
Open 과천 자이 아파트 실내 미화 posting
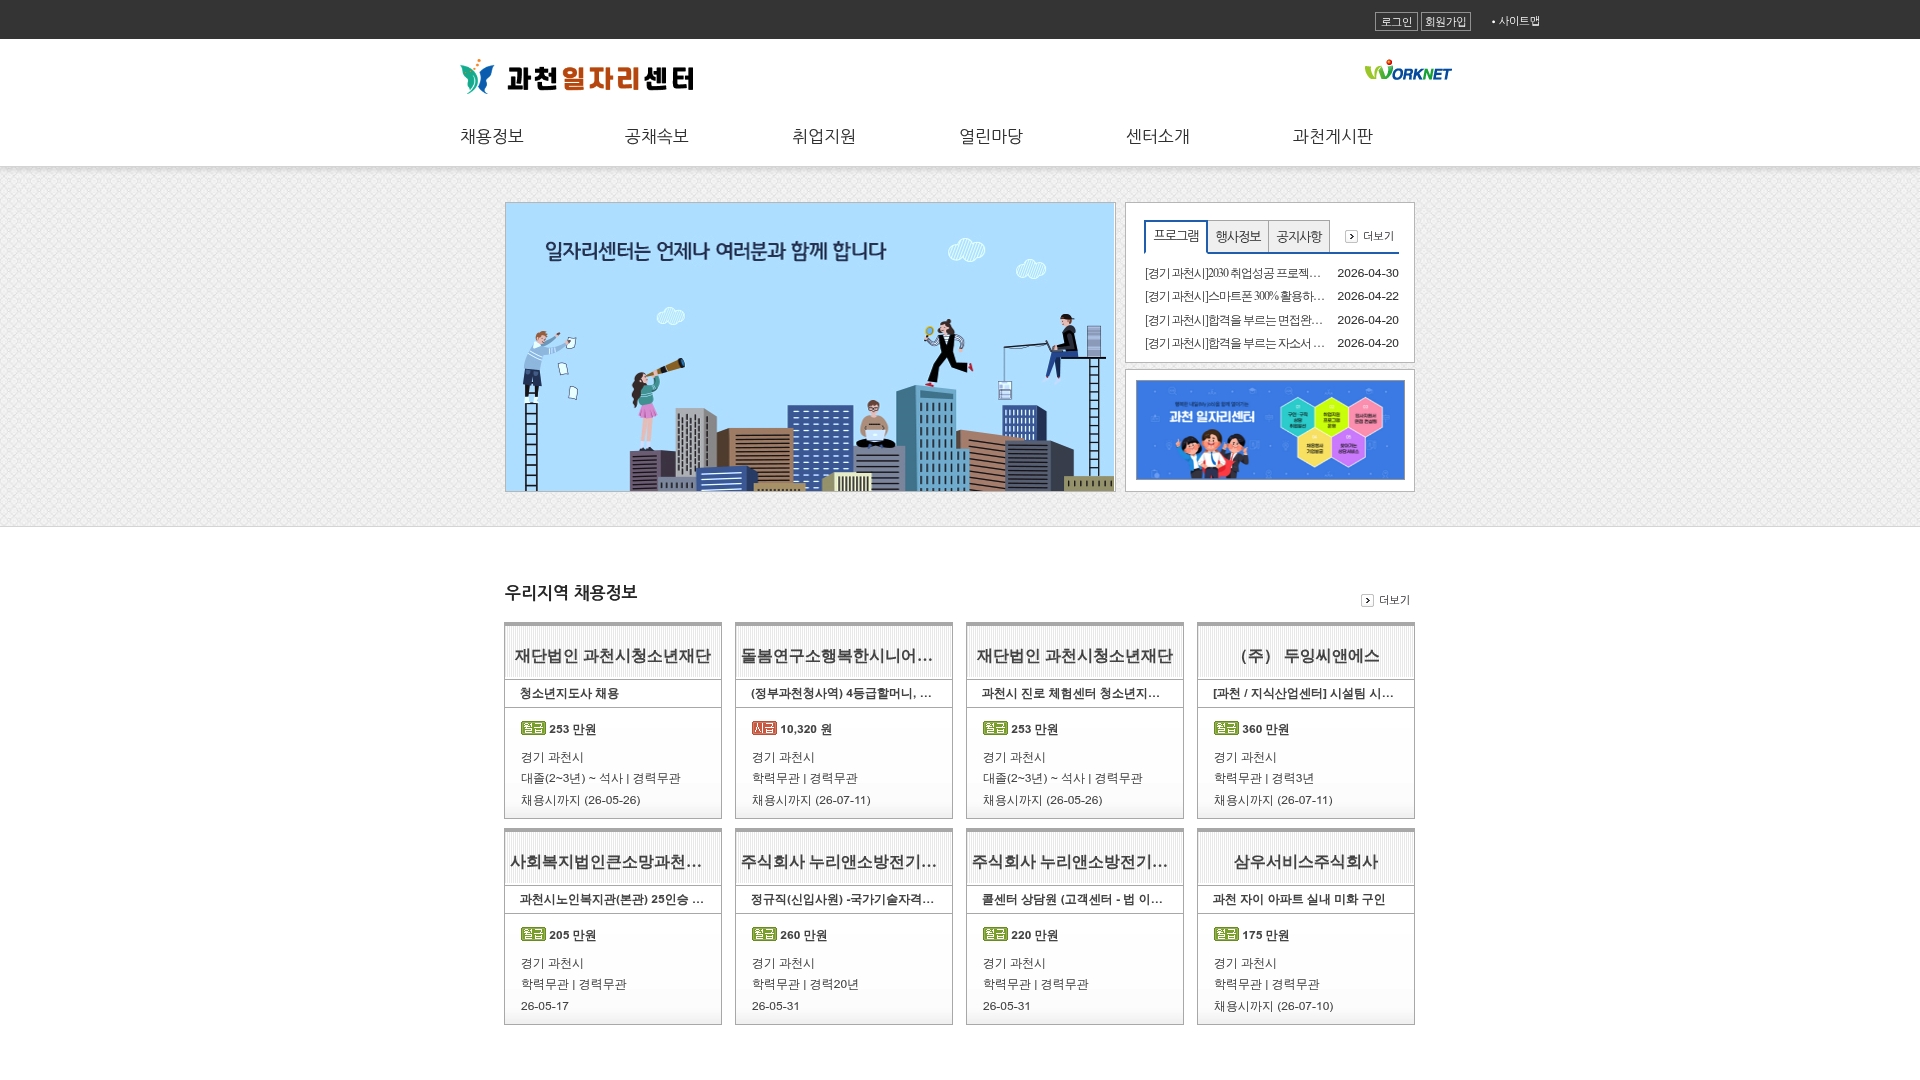click(x=1299, y=899)
